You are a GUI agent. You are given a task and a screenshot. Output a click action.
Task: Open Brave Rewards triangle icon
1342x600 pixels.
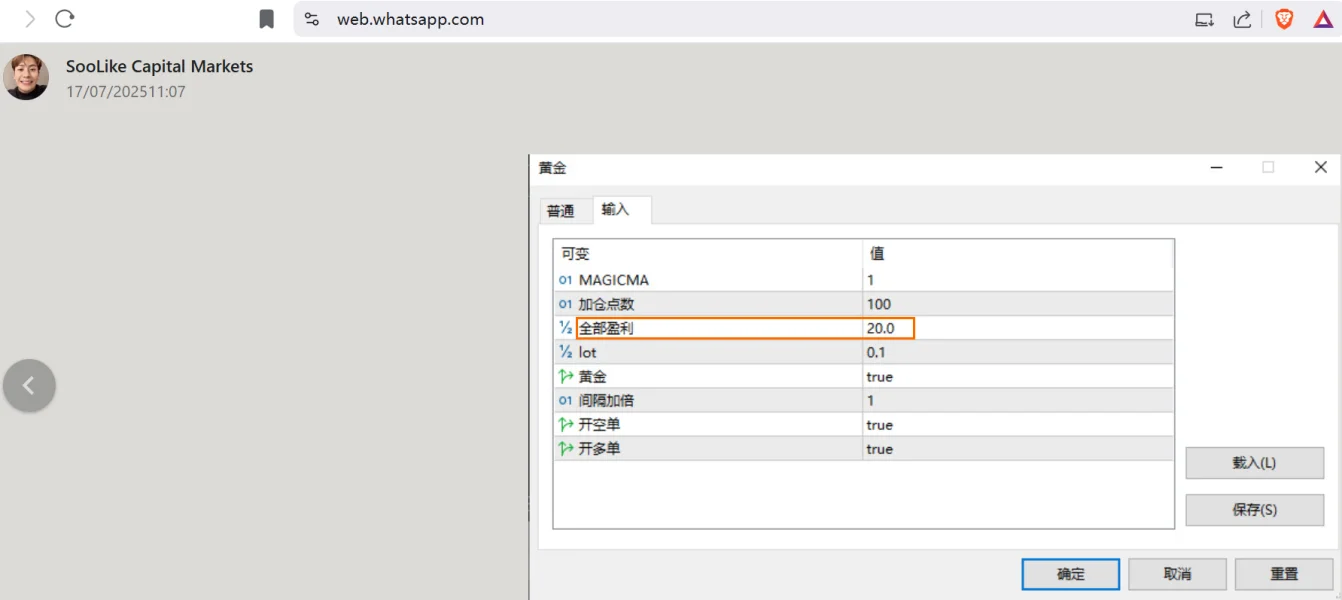(x=1322, y=19)
